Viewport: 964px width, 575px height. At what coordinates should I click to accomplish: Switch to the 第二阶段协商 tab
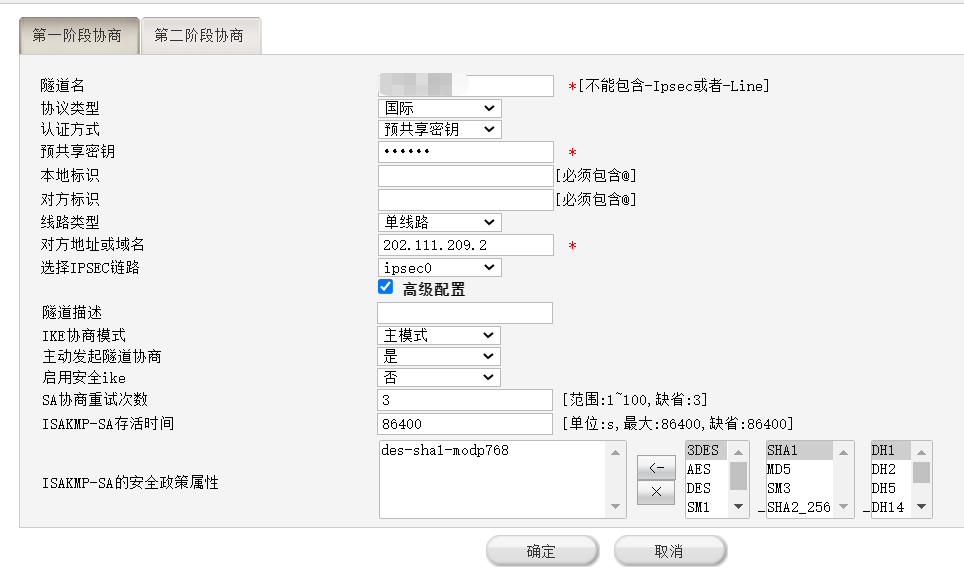[199, 36]
